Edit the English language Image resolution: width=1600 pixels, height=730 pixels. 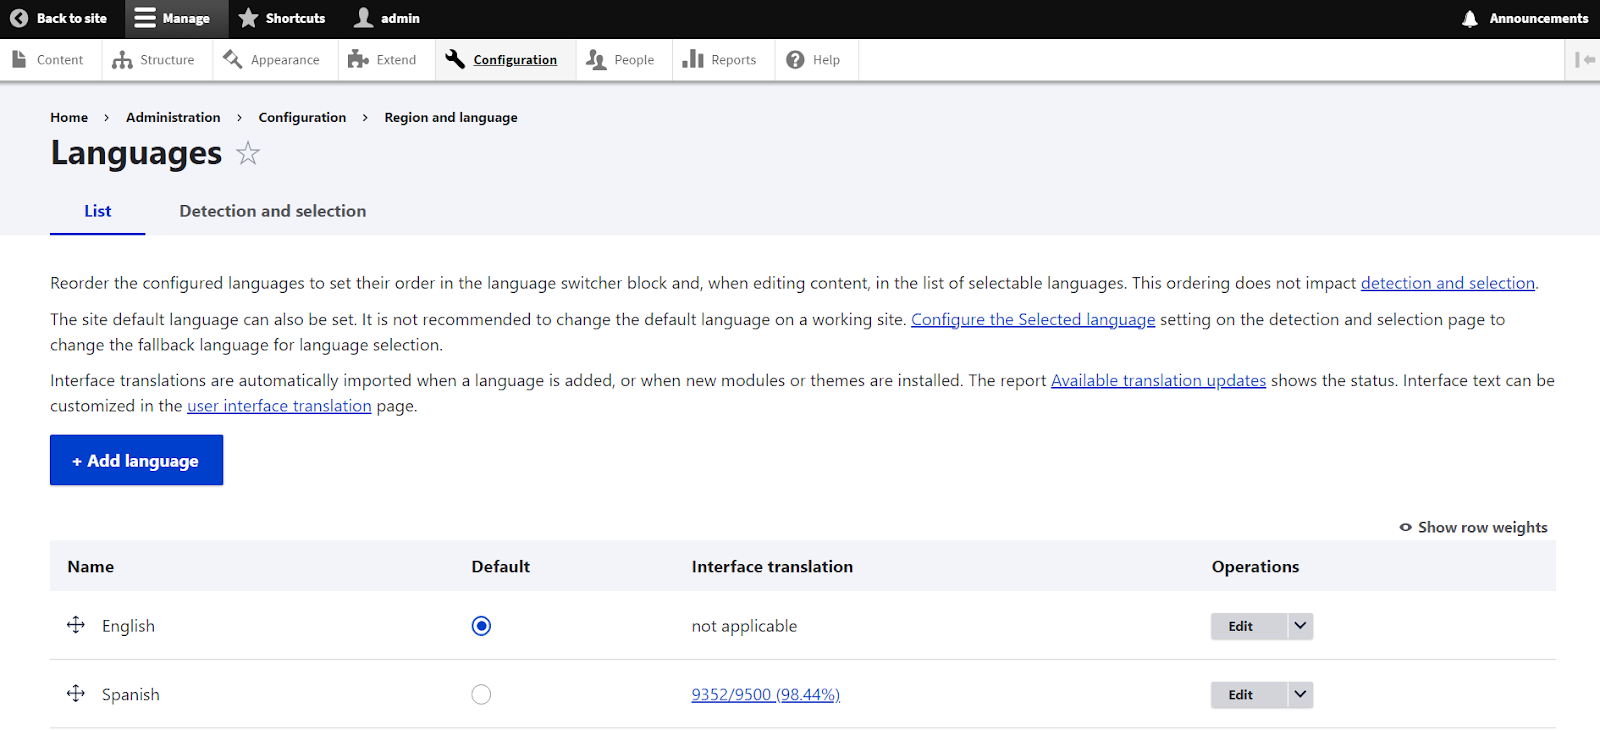[1248, 626]
